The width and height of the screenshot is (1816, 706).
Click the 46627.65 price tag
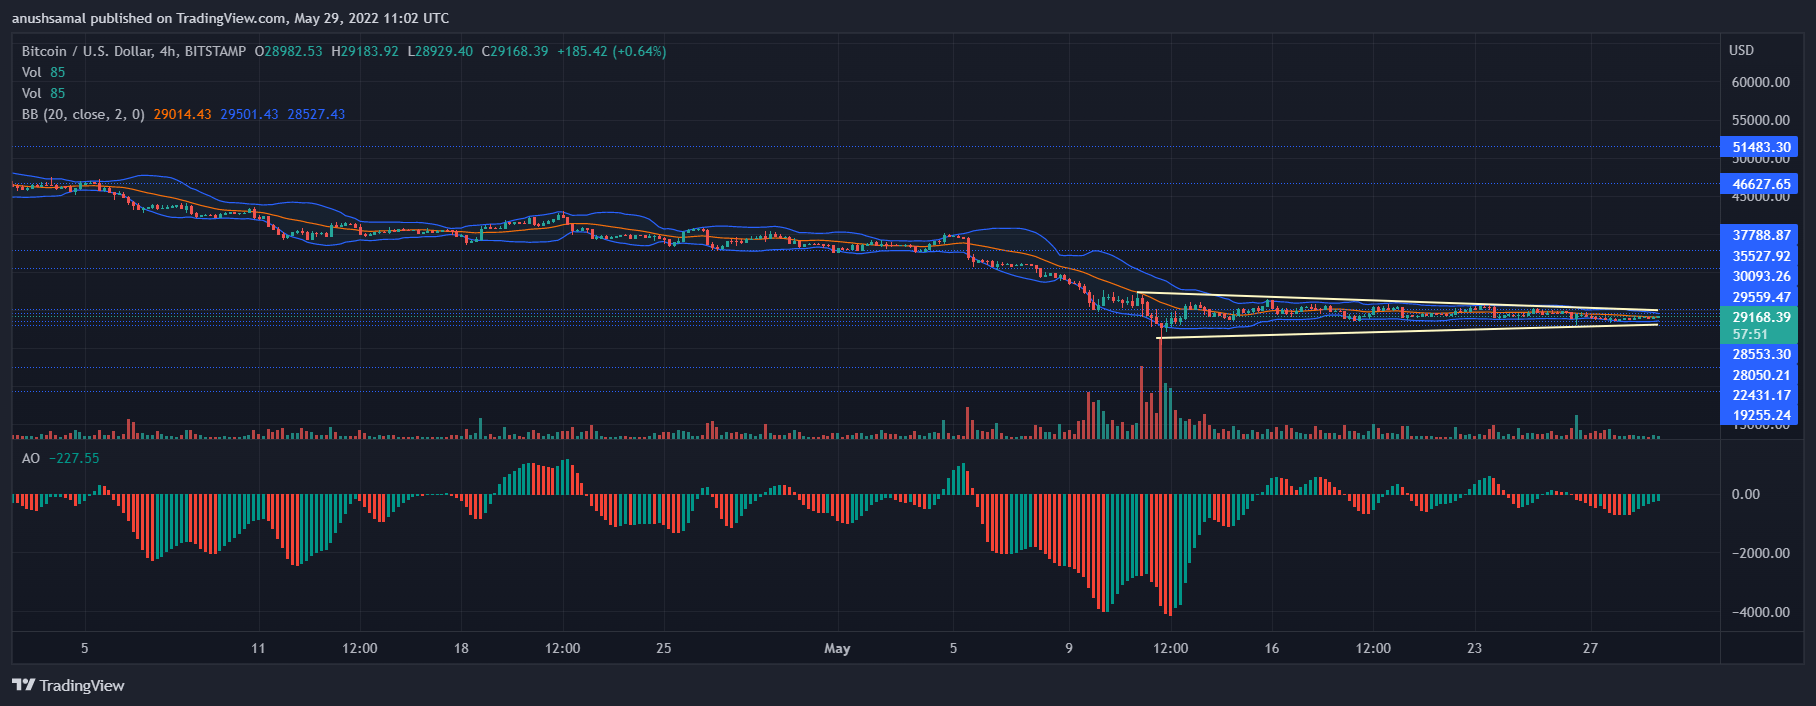click(1759, 184)
